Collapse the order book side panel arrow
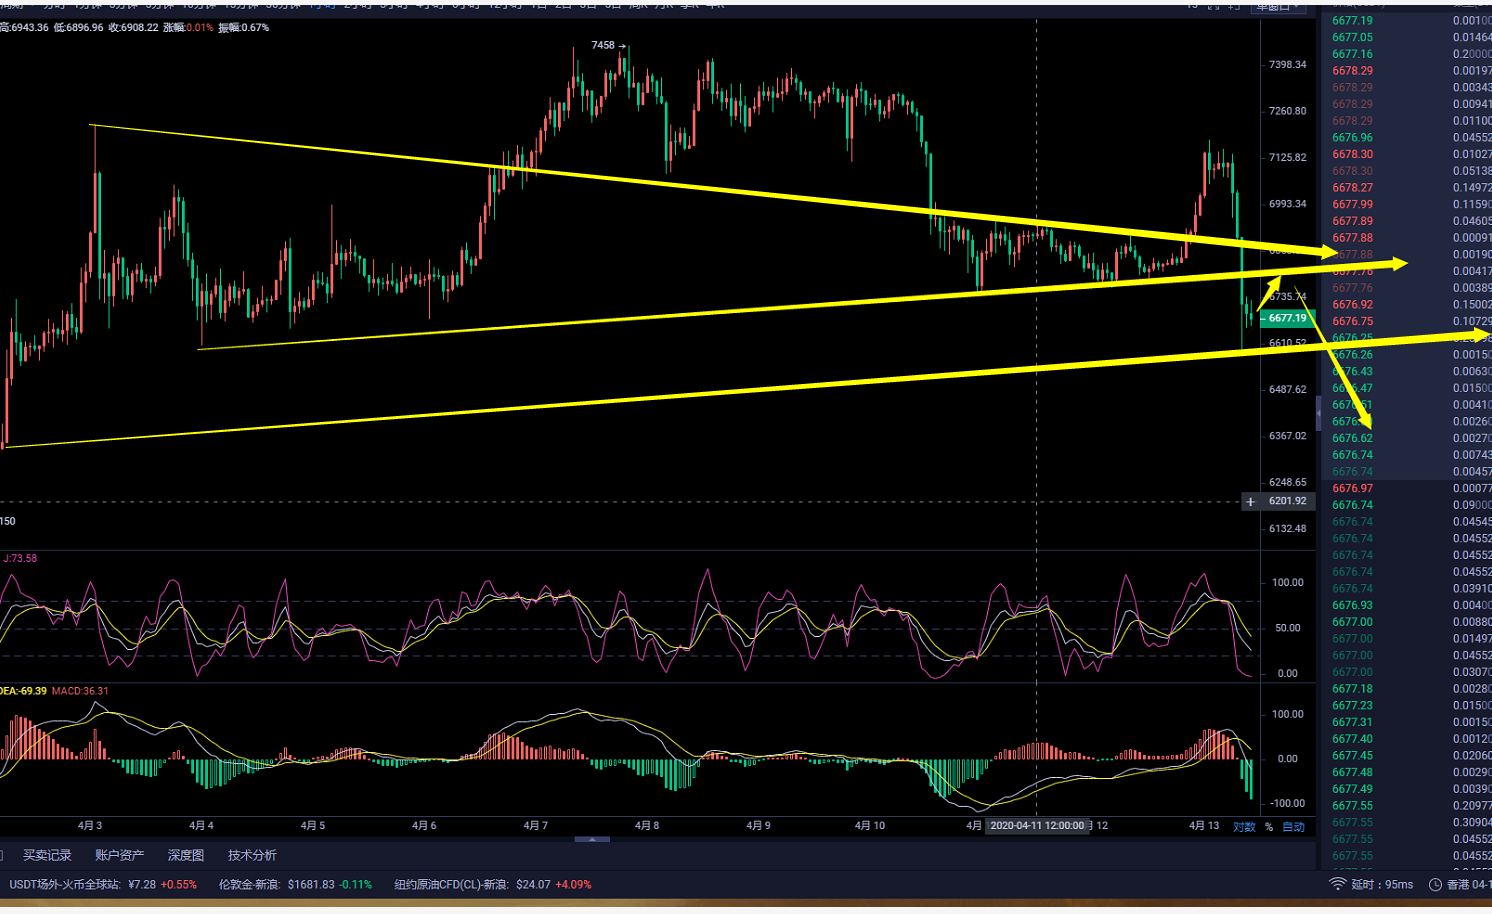Screen dimensions: 1492x914 click(x=1318, y=411)
